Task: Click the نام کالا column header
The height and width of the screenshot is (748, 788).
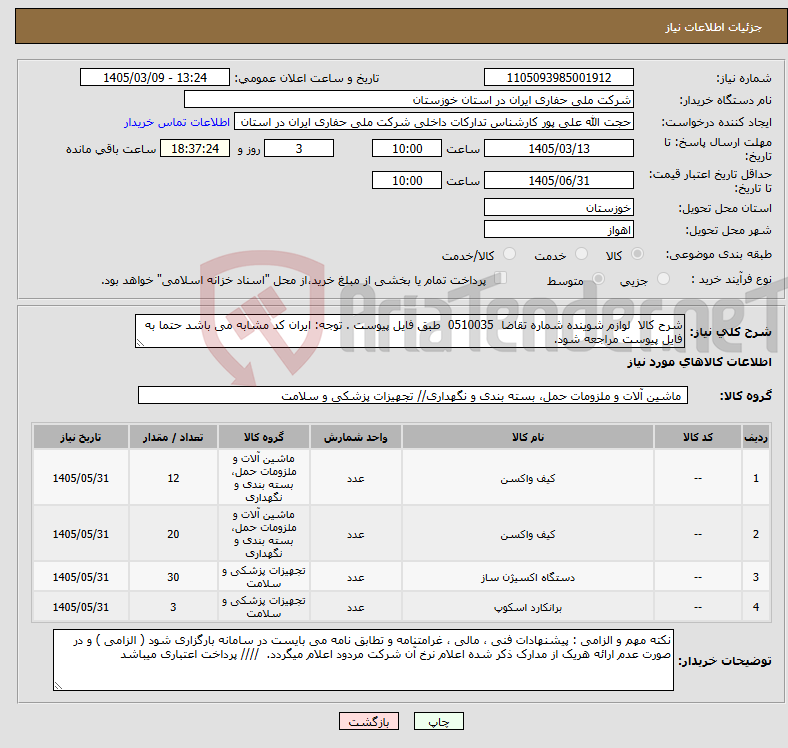Action: (x=528, y=437)
